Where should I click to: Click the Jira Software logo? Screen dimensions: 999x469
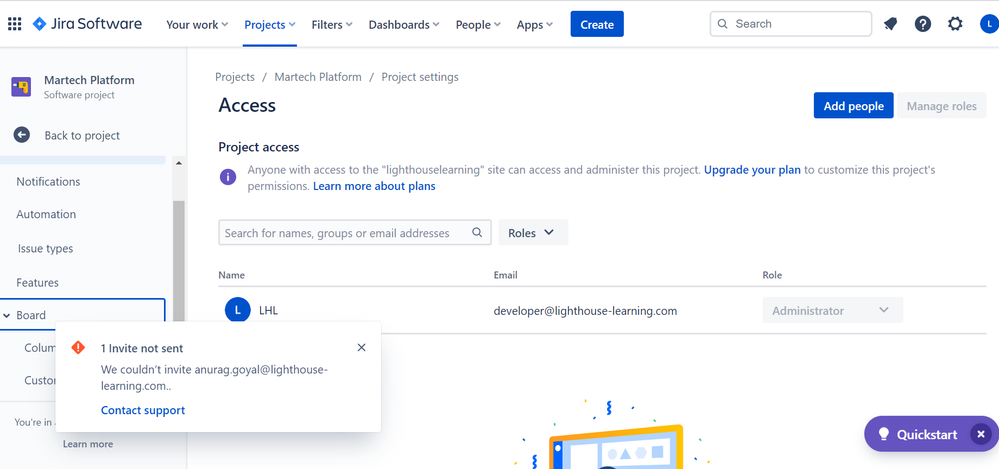point(87,24)
